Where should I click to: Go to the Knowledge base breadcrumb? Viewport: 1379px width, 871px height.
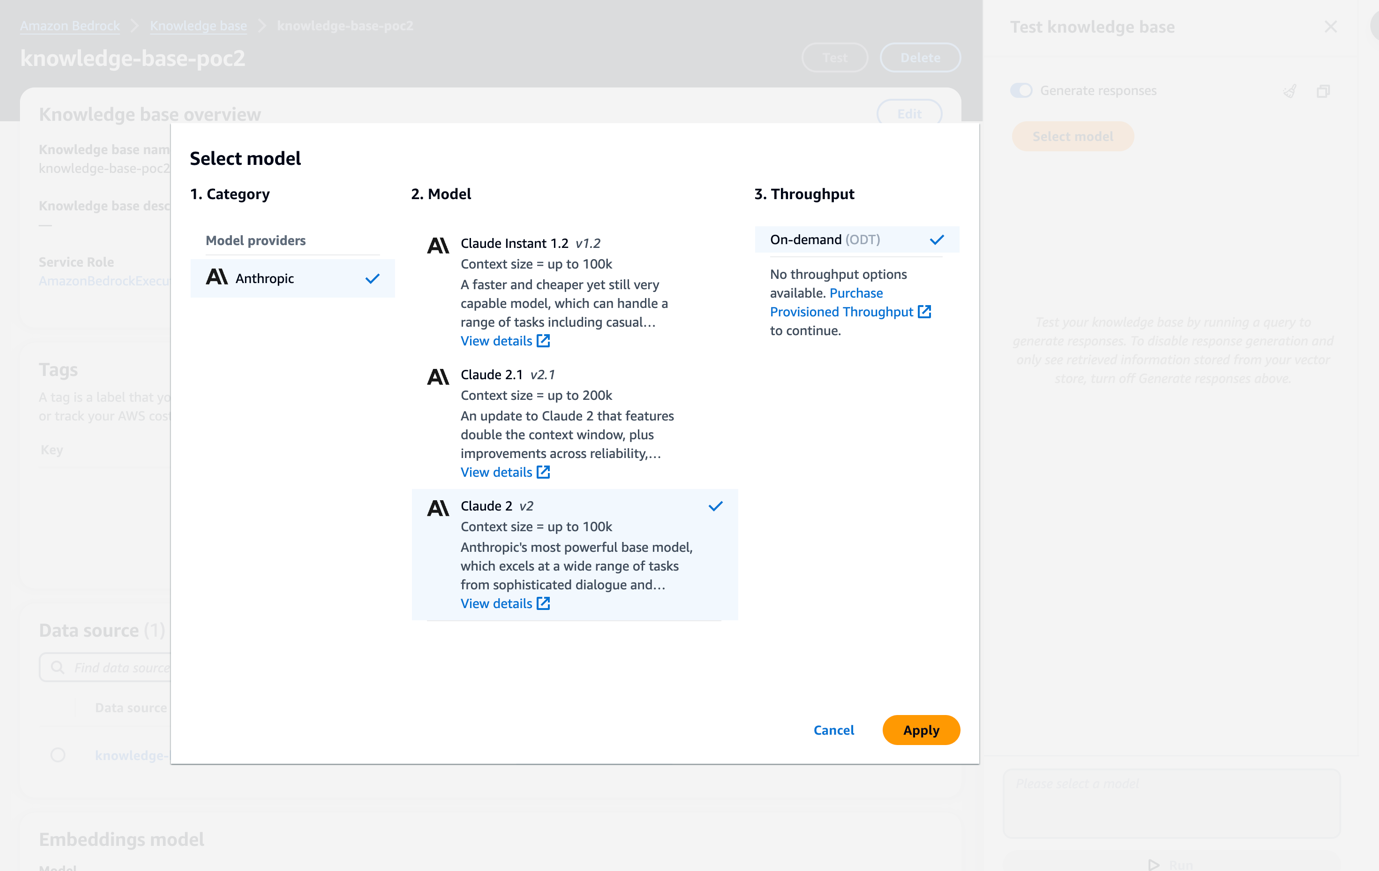point(198,26)
